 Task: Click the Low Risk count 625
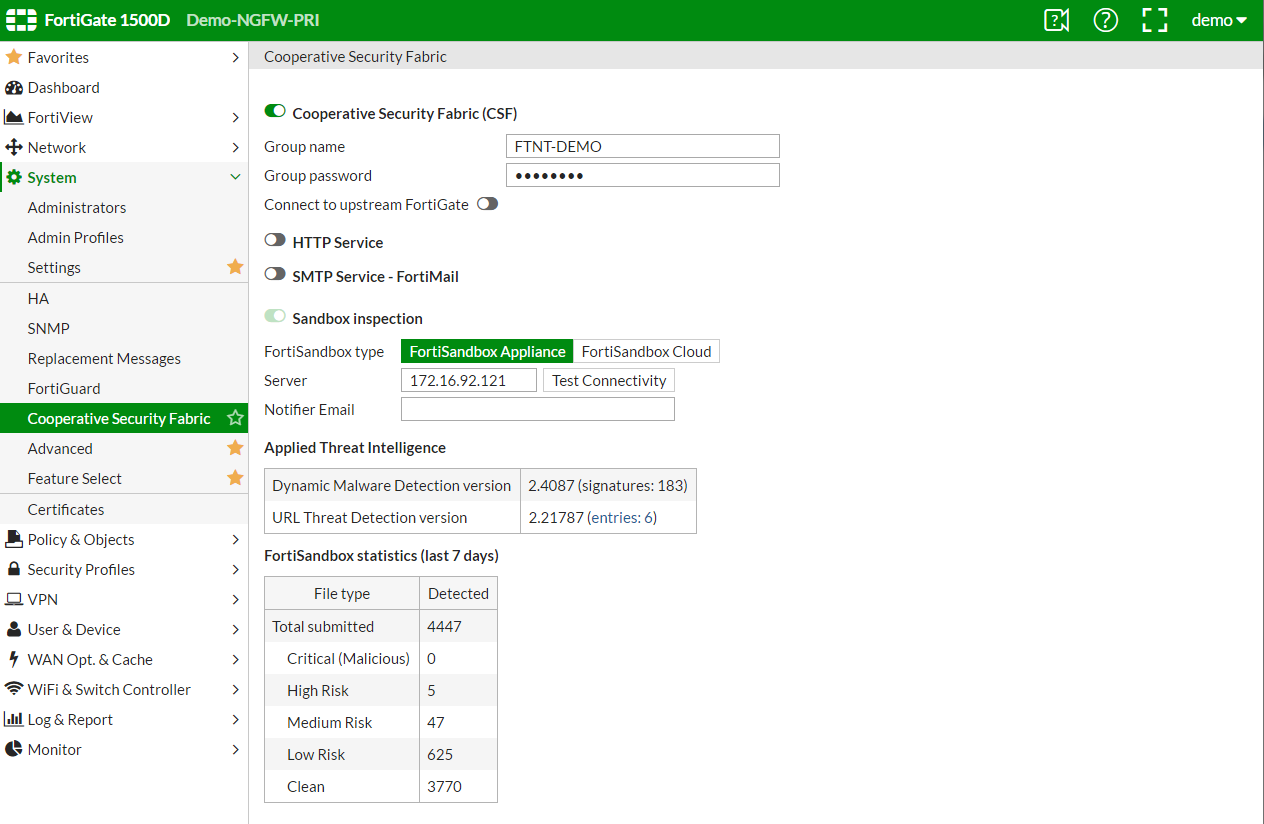tap(440, 754)
